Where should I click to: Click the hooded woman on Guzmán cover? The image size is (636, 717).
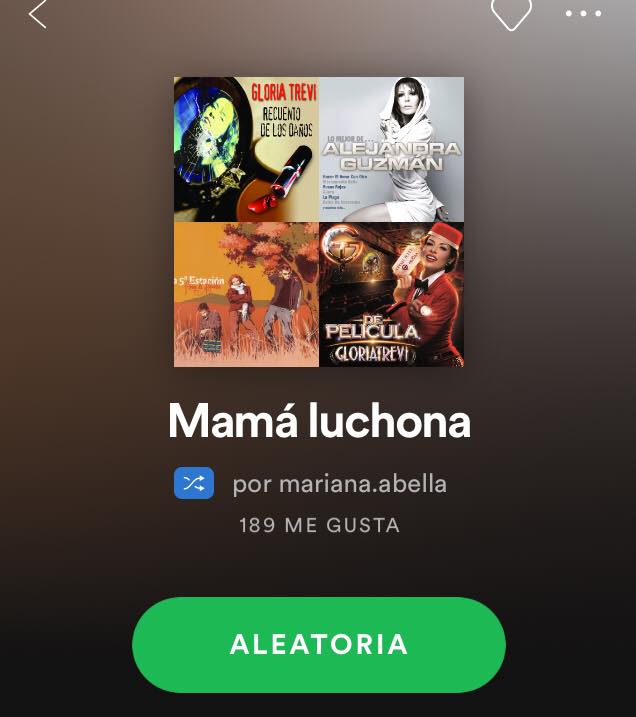click(x=409, y=146)
